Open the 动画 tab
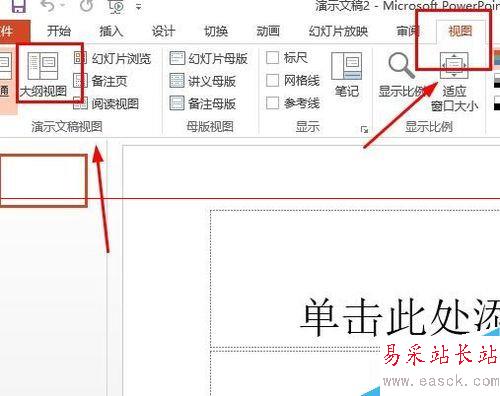 [268, 31]
